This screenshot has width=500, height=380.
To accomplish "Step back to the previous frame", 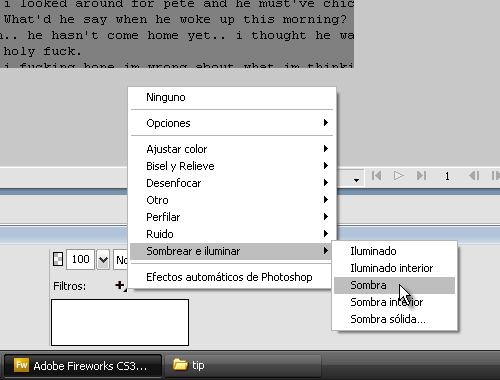I will 474,175.
